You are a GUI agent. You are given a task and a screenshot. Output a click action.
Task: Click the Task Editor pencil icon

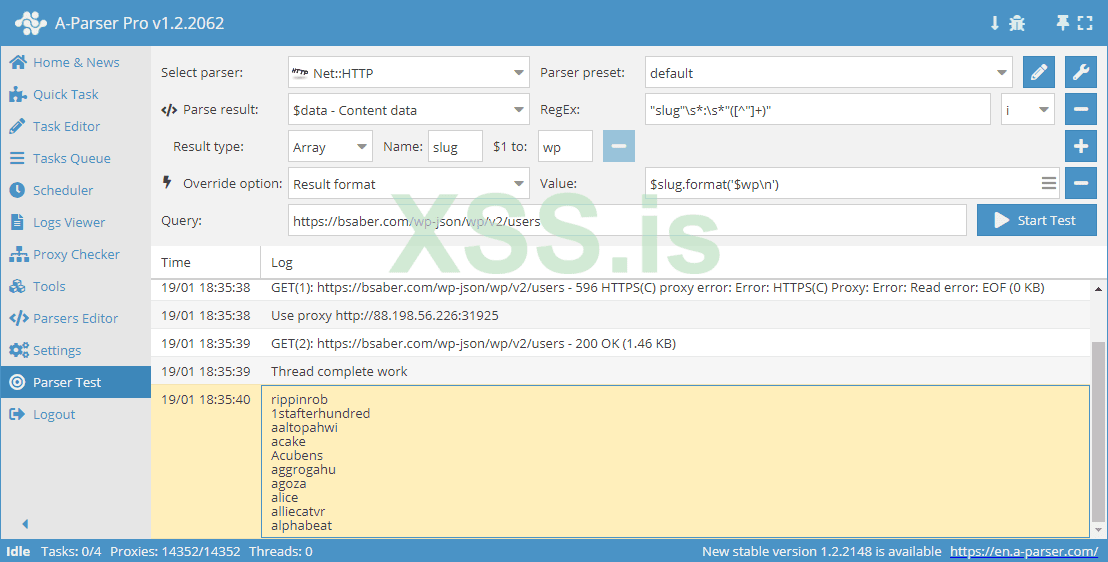tap(18, 127)
